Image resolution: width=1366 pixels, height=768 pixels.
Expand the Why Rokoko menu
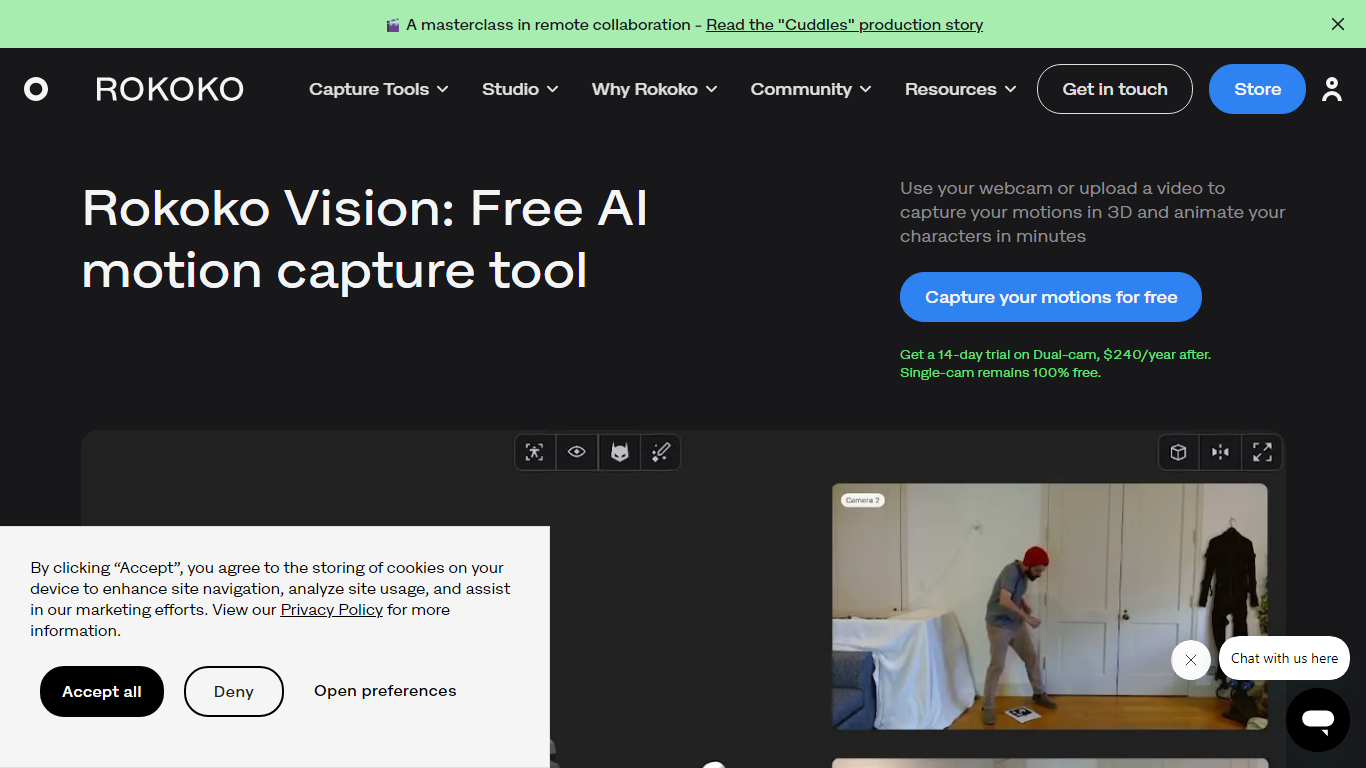(655, 89)
